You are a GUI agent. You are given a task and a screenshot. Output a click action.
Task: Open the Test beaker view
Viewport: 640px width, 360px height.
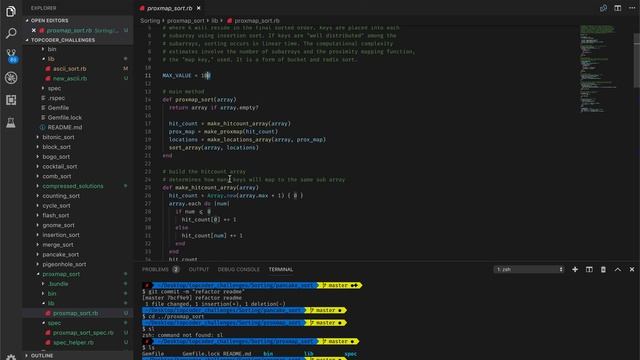(11, 122)
